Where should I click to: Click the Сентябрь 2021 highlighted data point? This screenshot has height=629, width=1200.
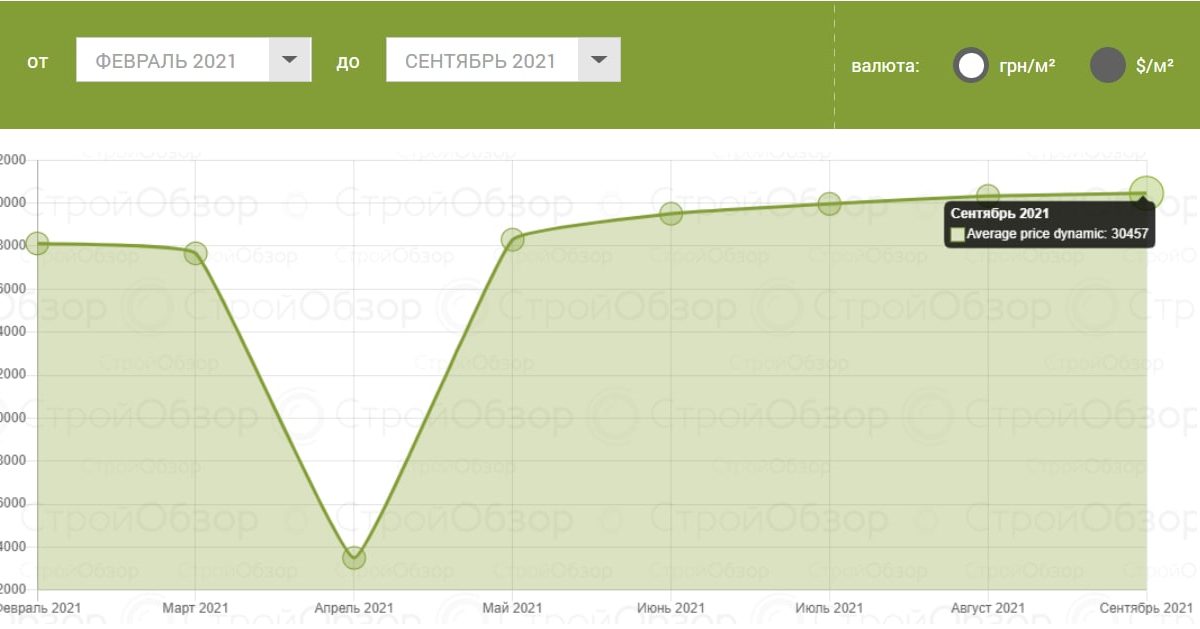tap(1146, 193)
